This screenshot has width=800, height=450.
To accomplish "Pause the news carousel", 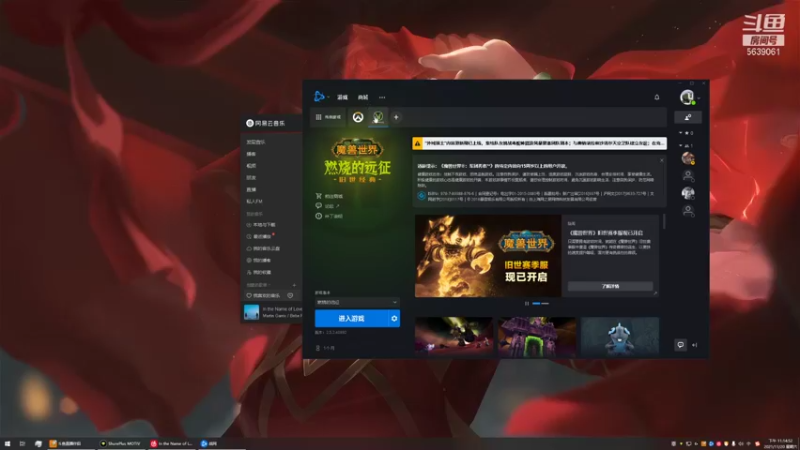I will (527, 304).
